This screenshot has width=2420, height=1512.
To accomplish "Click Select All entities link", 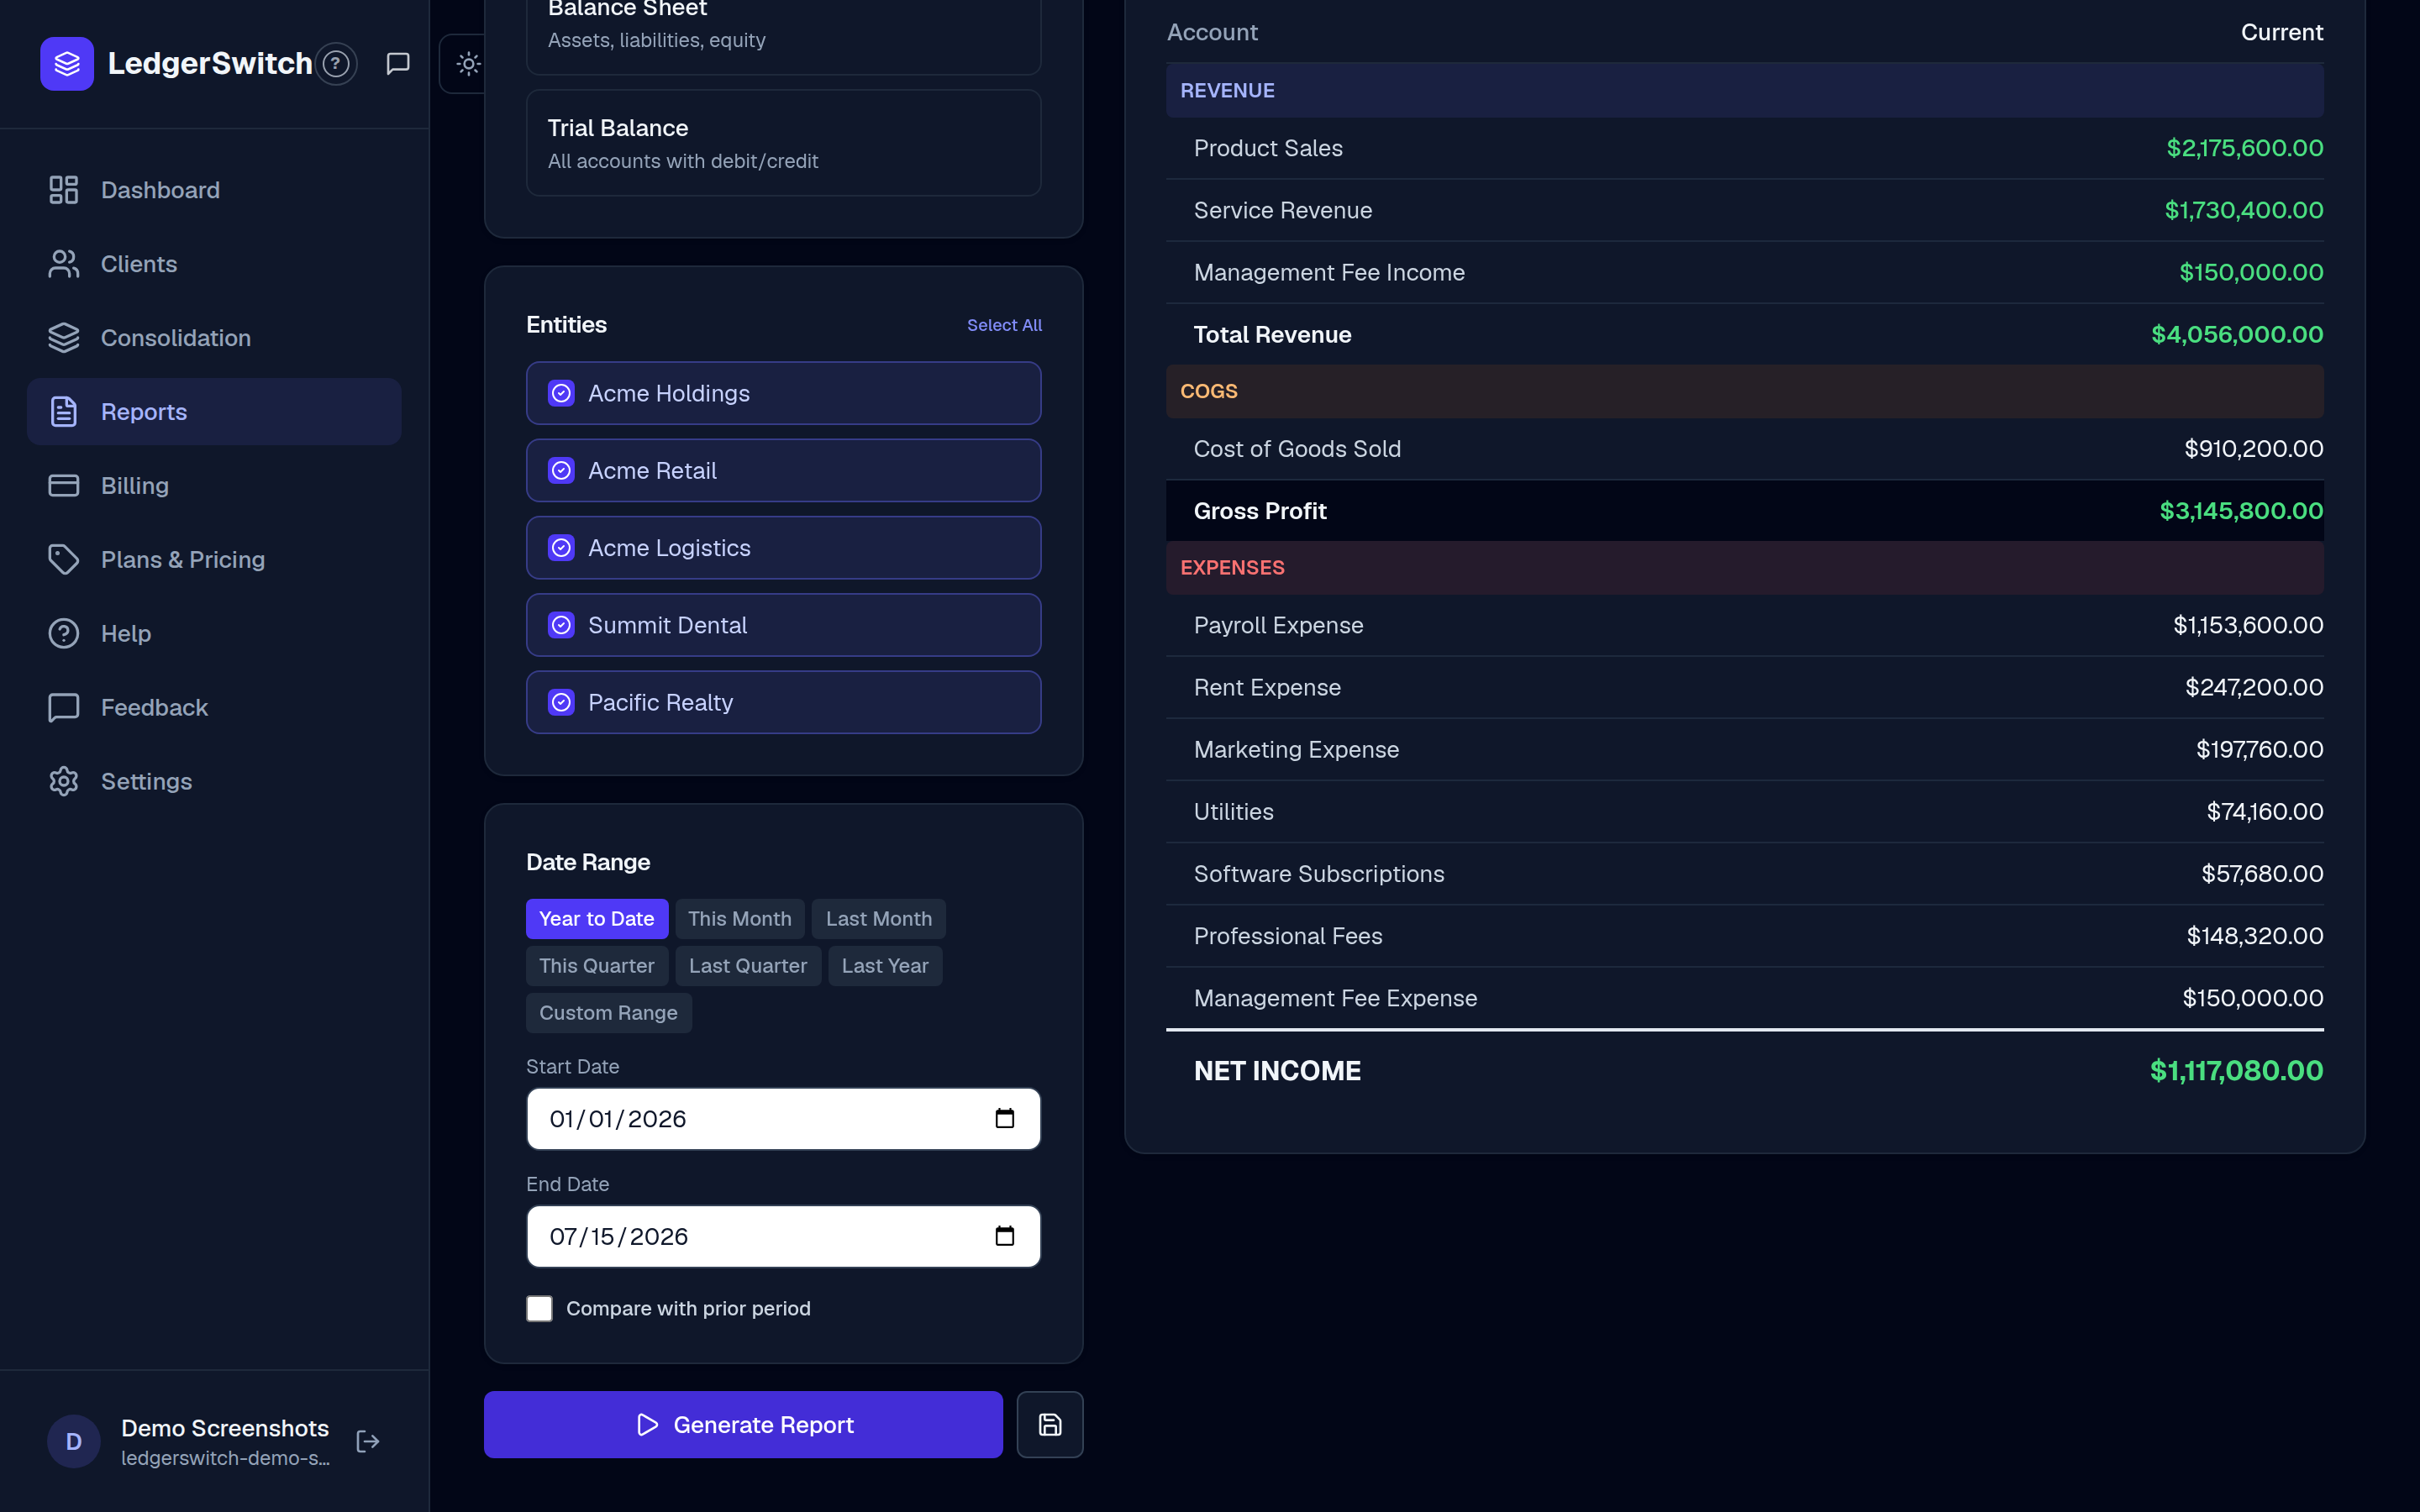I will [1004, 325].
